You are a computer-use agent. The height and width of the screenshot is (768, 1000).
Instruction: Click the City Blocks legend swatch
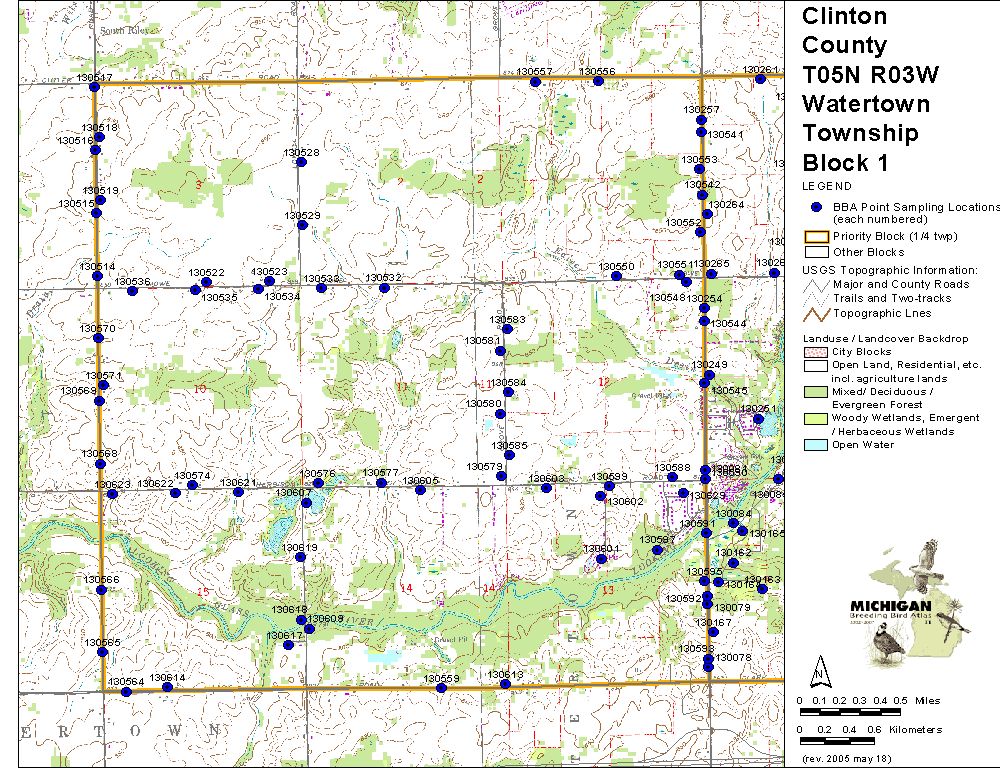point(816,352)
